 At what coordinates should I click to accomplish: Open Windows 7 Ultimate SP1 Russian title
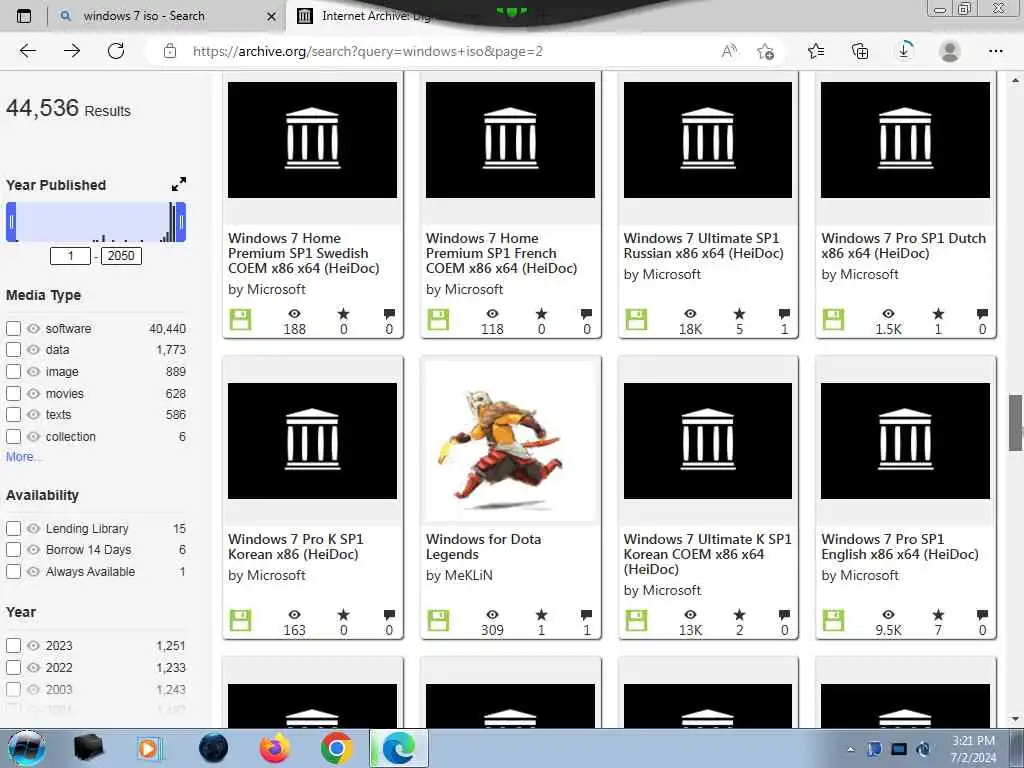(703, 246)
